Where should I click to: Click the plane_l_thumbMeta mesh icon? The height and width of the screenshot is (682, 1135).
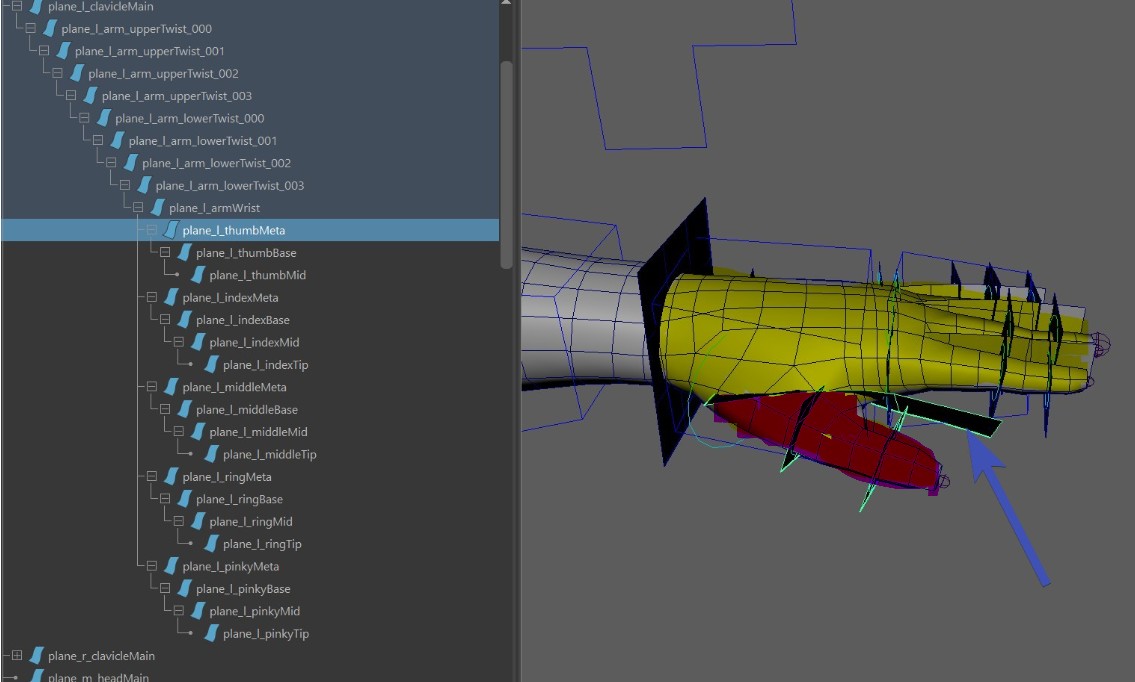pos(171,231)
